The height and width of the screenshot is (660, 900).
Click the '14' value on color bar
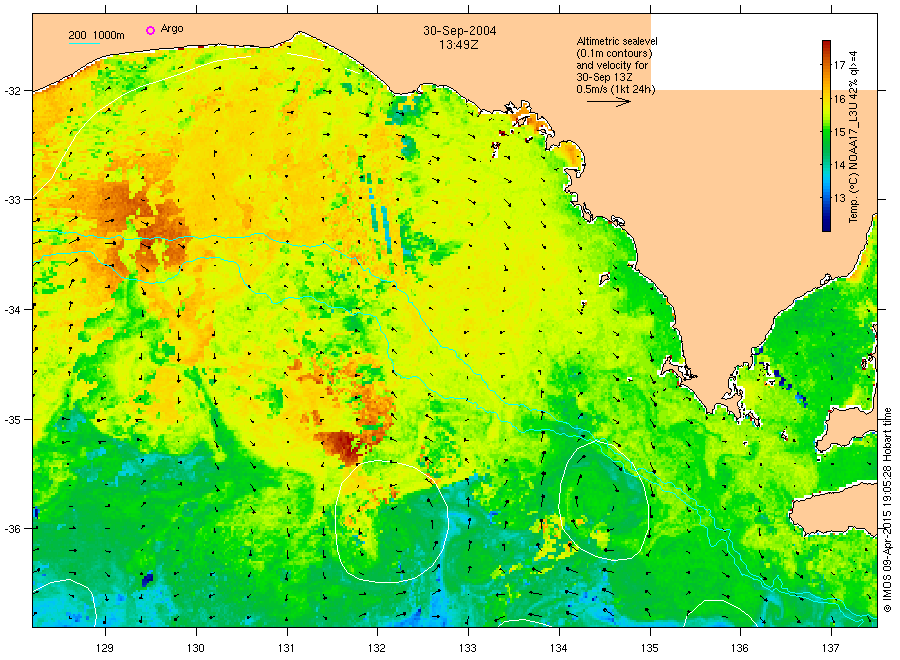pos(839,165)
